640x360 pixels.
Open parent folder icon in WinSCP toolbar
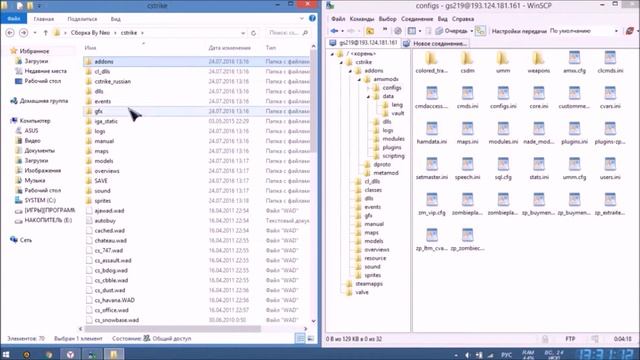(370, 31)
